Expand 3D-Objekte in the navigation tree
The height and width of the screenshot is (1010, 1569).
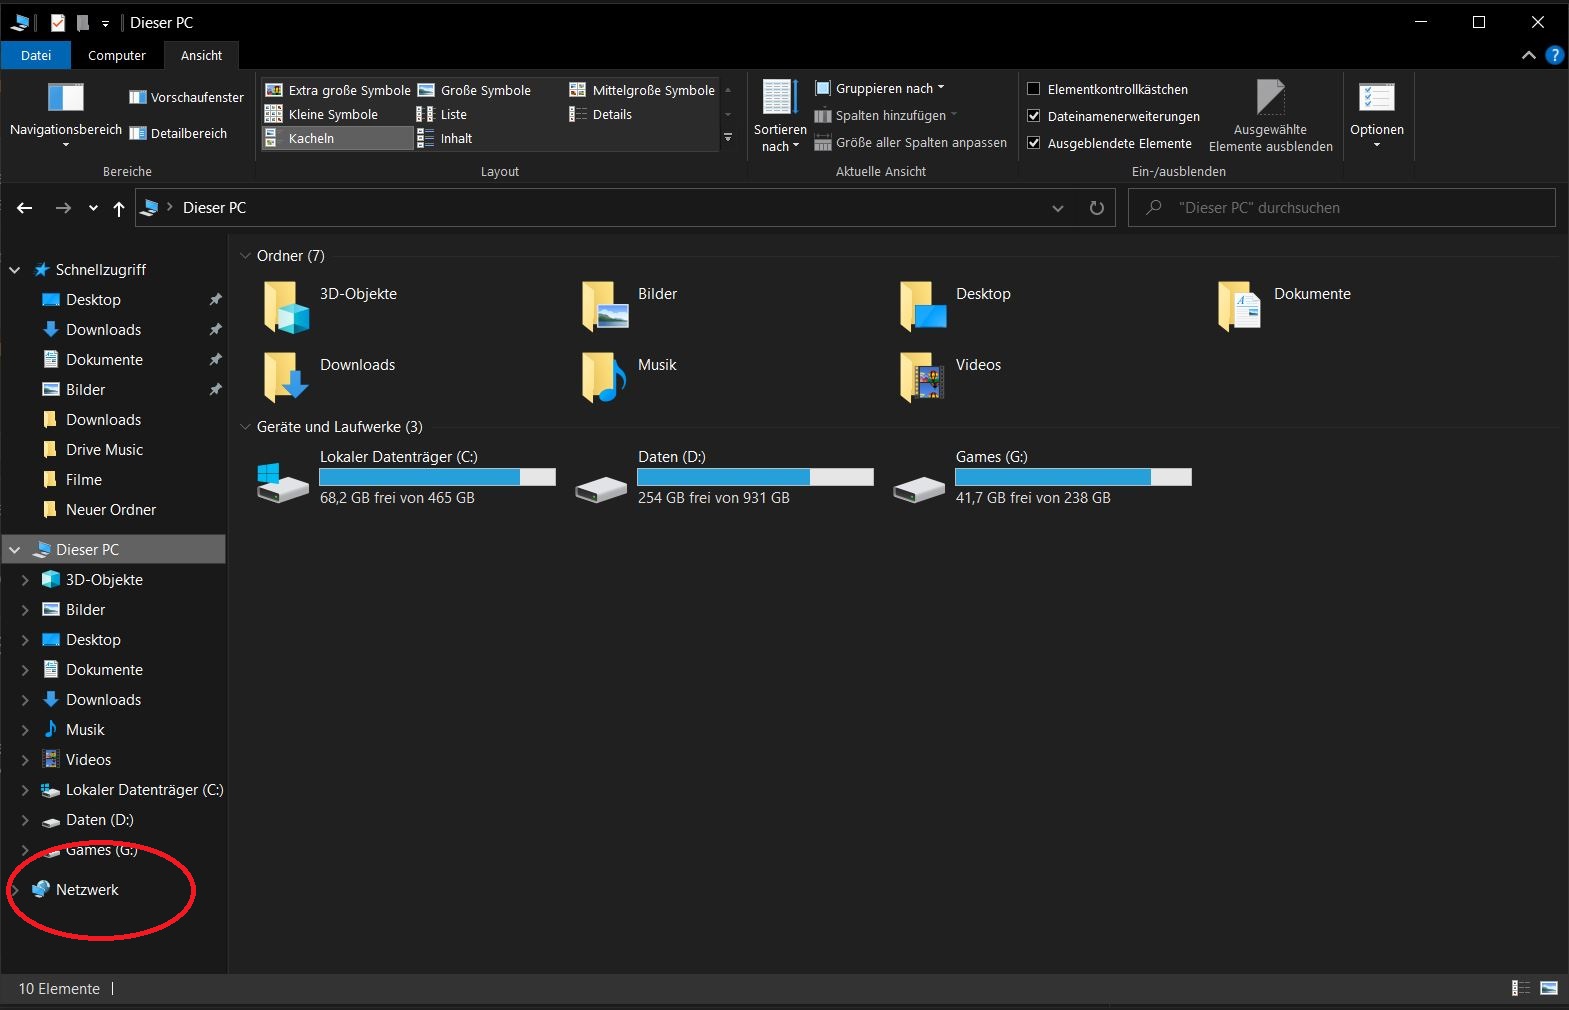click(25, 580)
